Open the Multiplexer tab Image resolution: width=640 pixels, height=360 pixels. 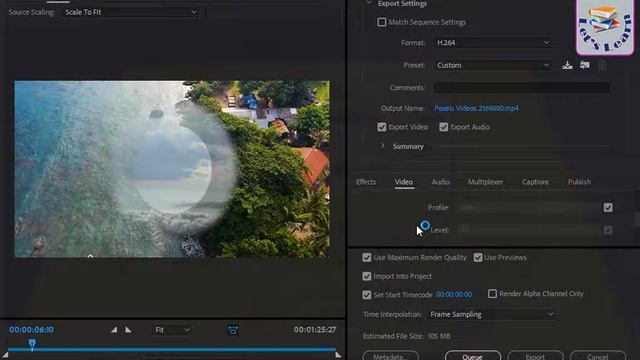485,182
